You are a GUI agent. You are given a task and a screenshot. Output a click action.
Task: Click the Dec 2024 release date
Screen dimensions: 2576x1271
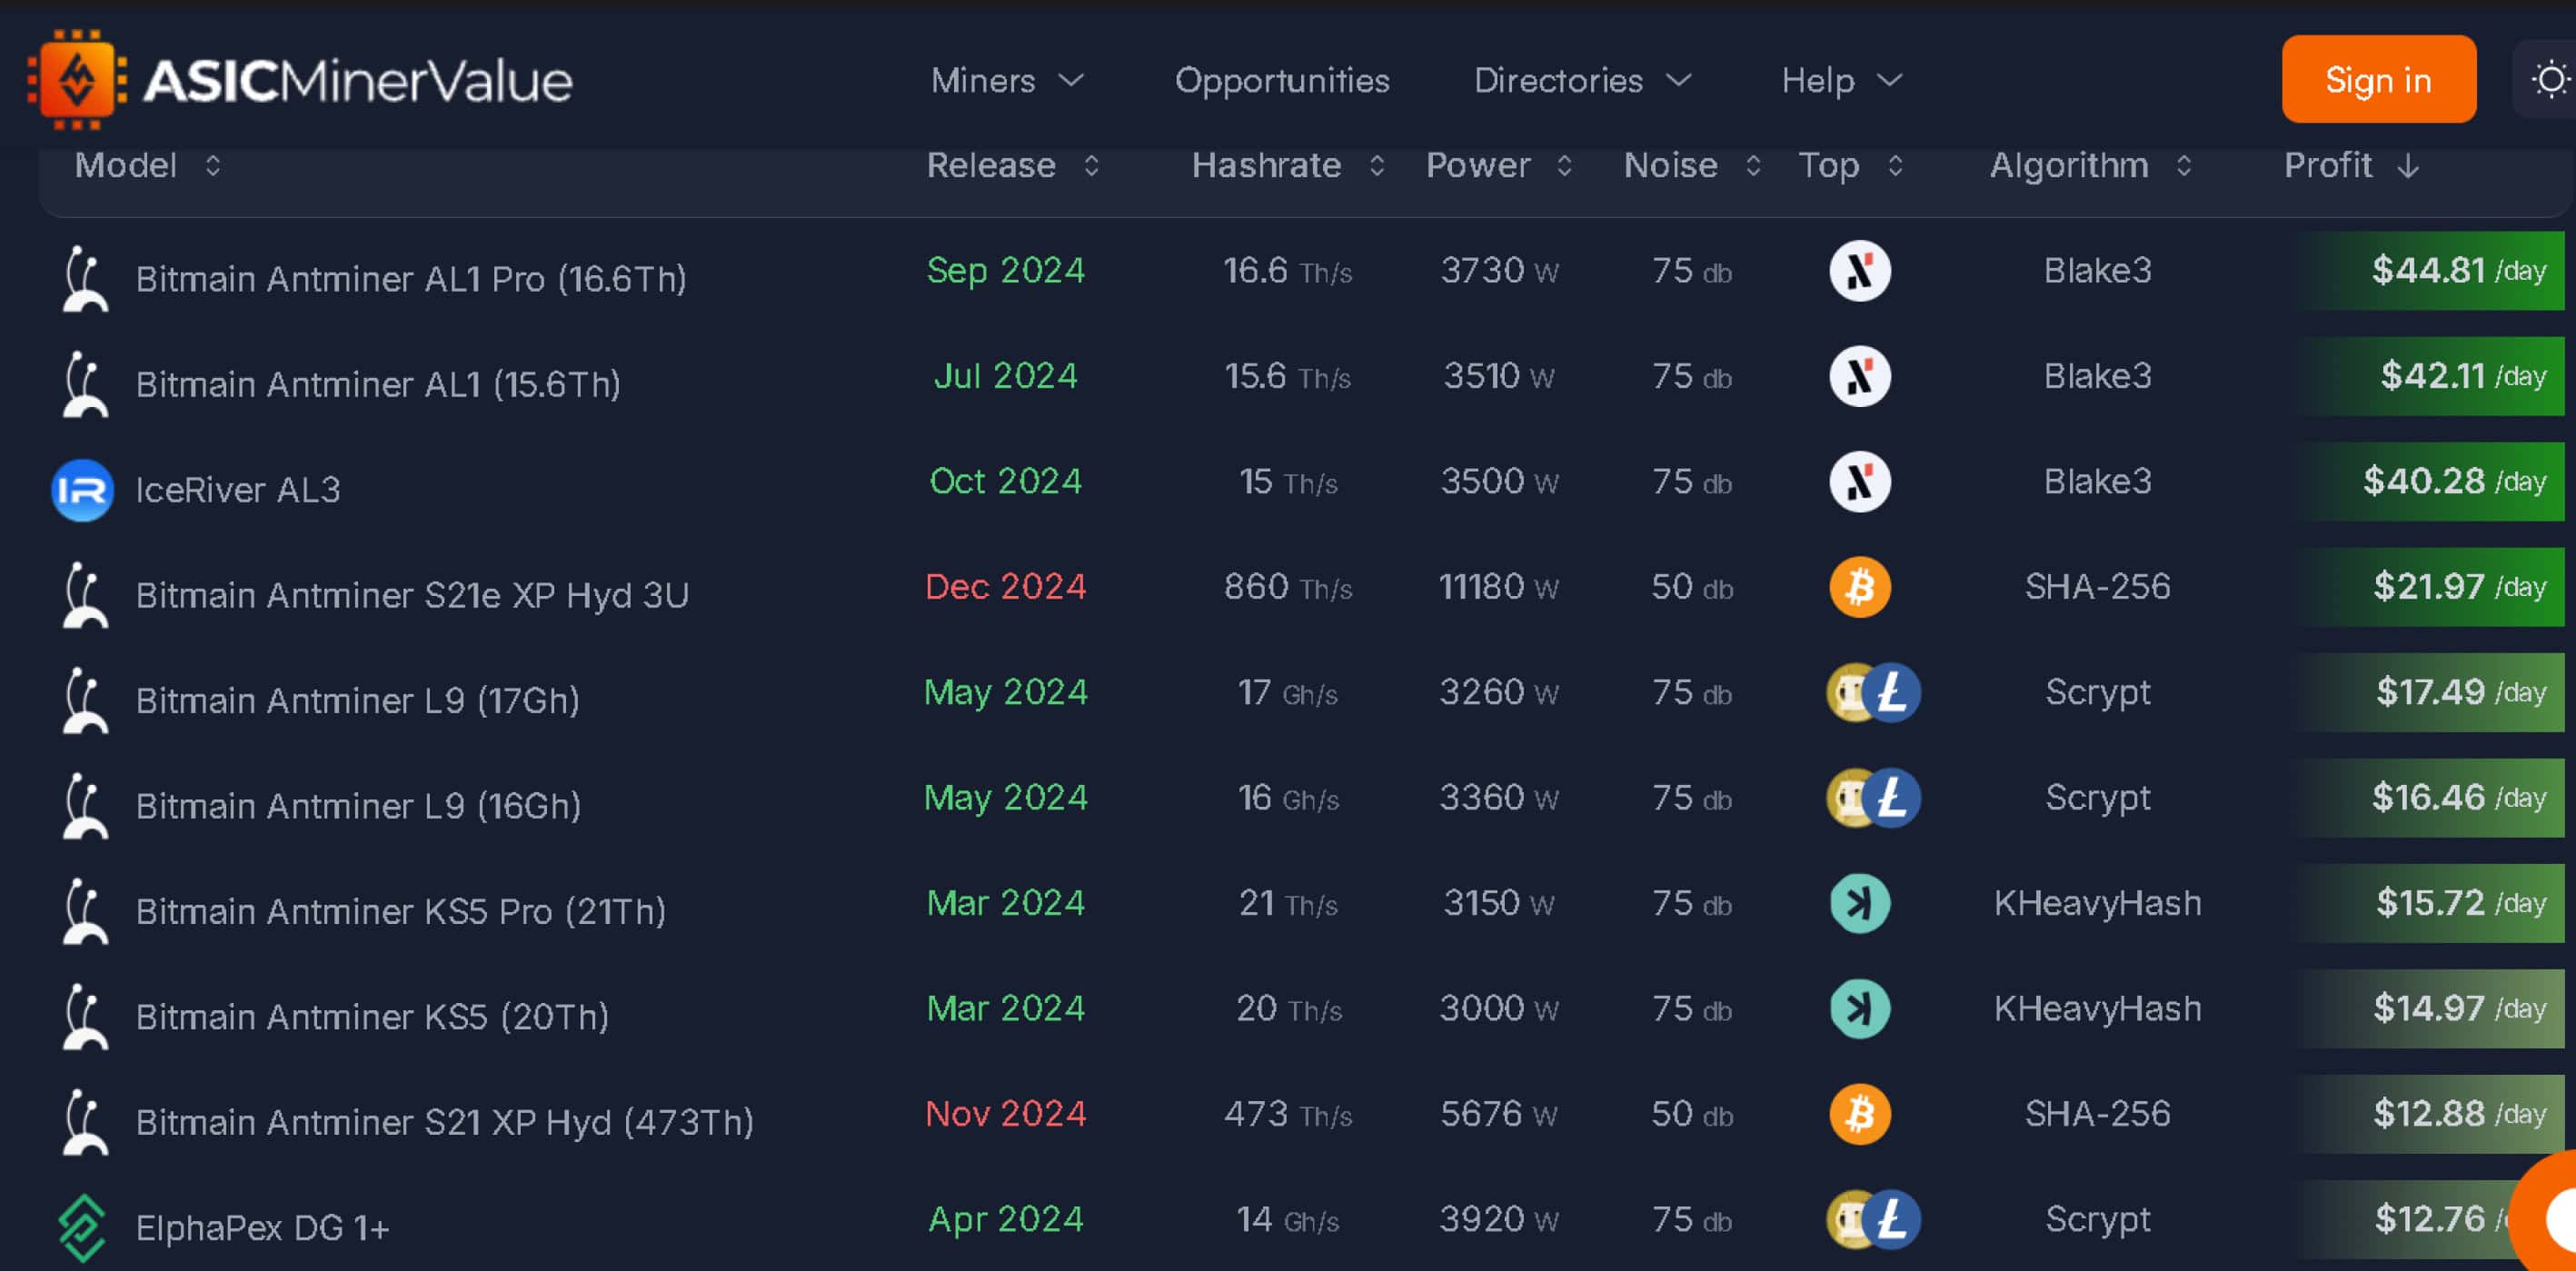[x=1005, y=587]
